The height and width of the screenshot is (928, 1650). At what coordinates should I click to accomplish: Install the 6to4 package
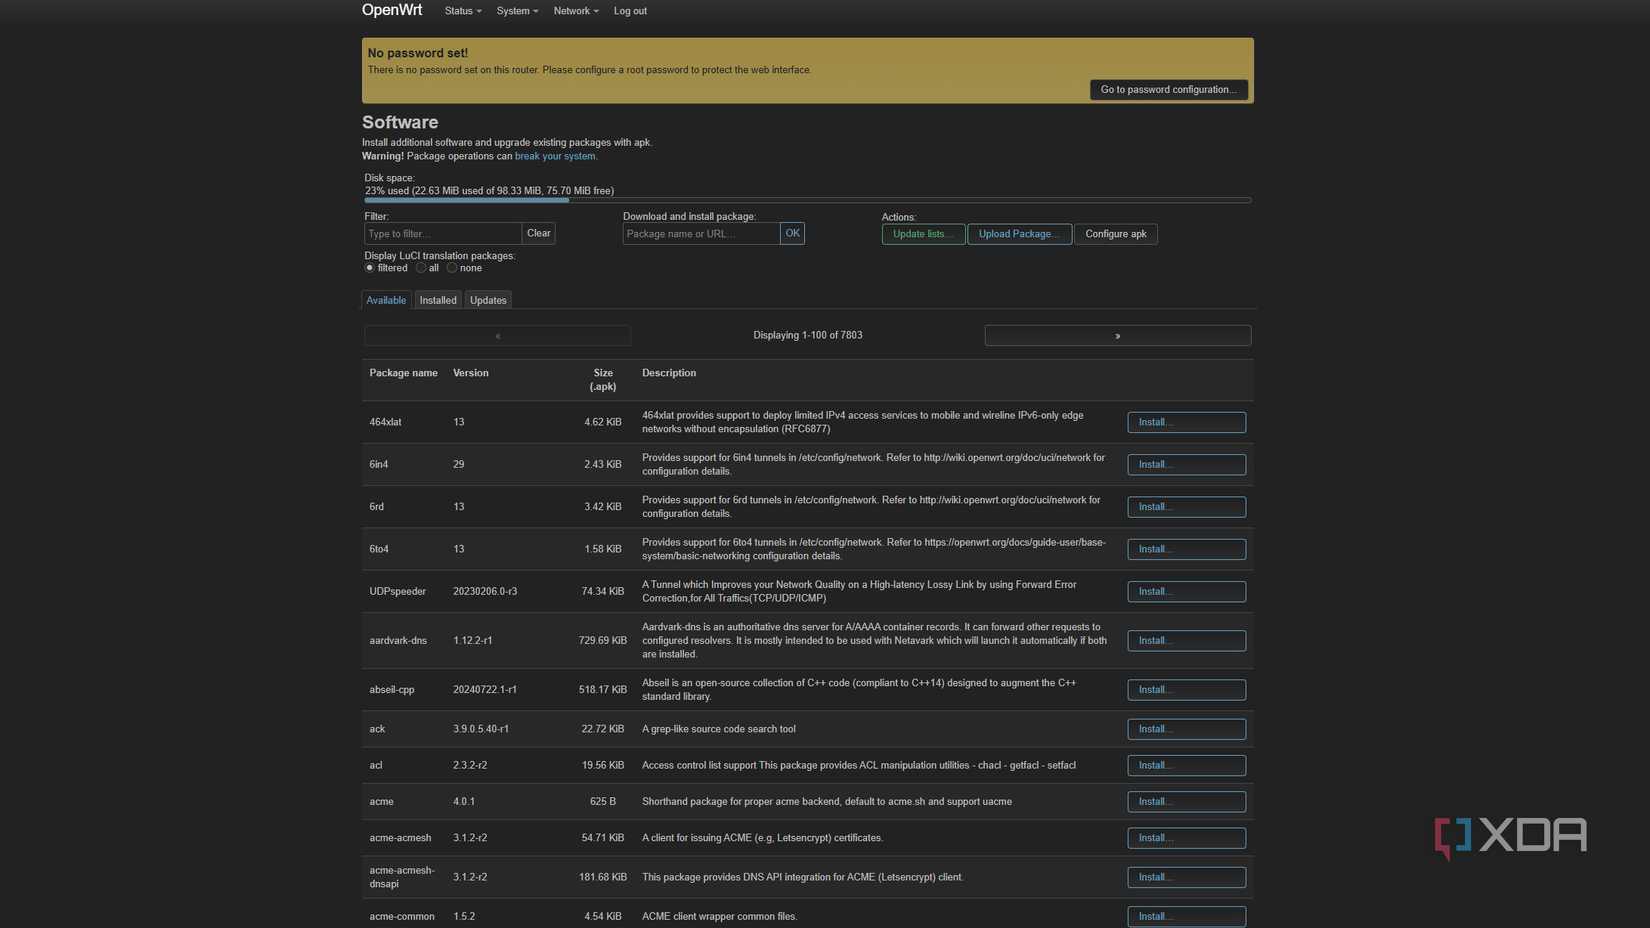coord(1186,549)
